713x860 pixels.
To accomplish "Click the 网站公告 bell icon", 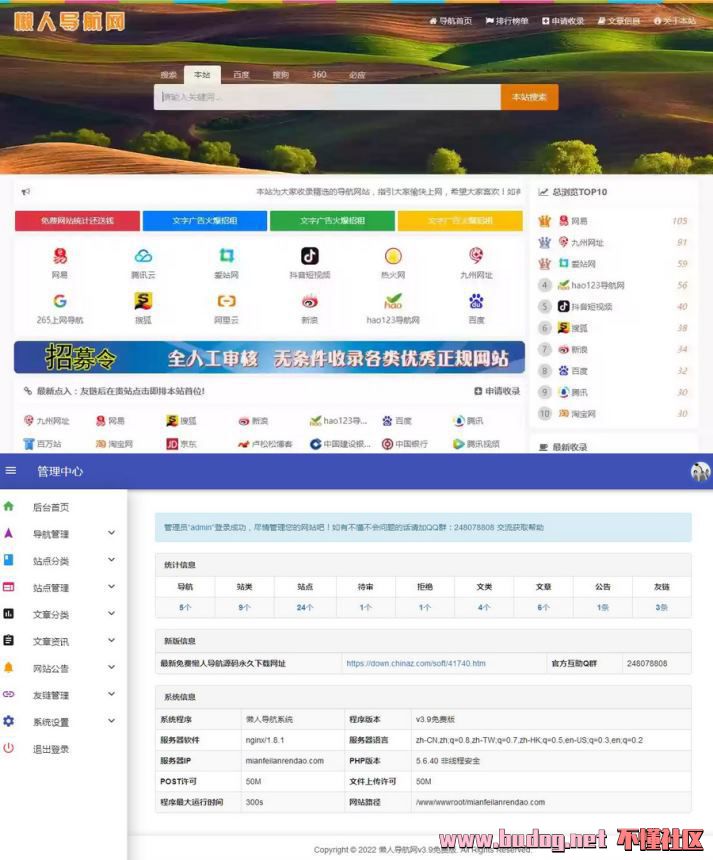I will [9, 667].
